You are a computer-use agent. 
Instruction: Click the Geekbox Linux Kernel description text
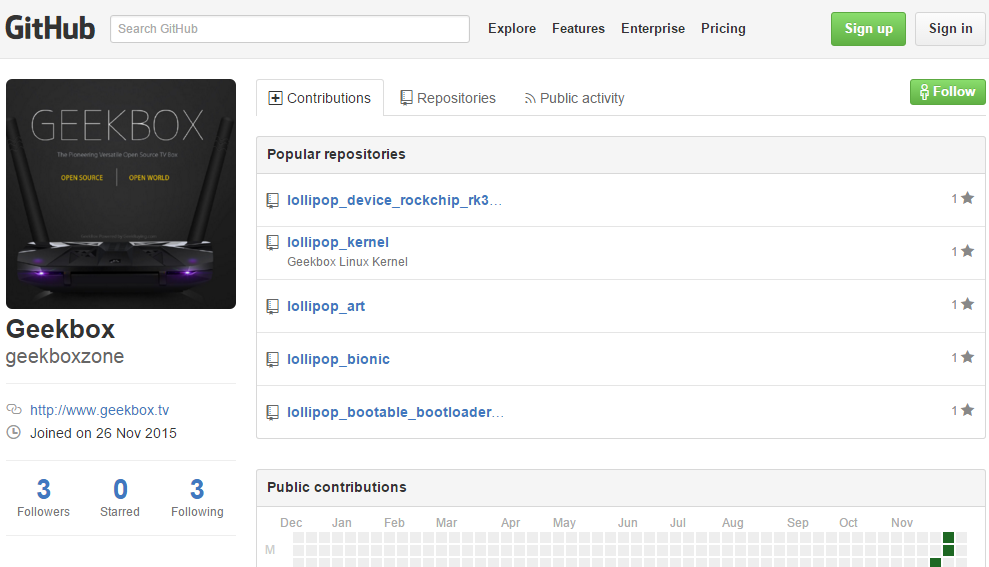(348, 262)
